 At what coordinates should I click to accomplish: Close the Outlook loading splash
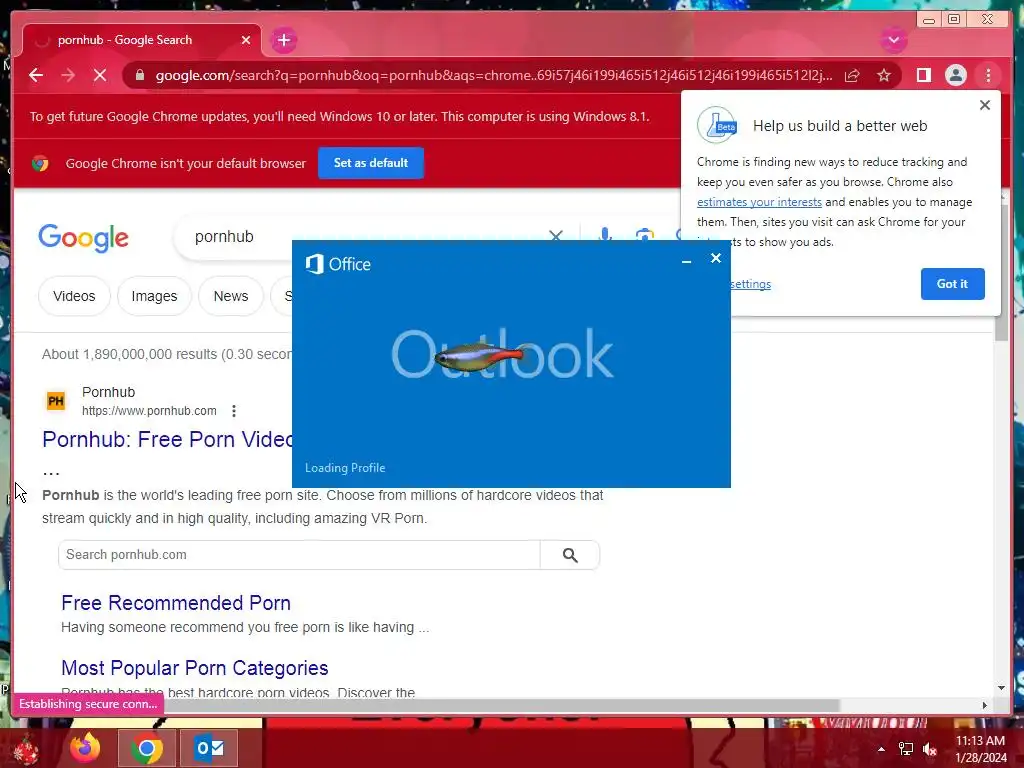716,258
